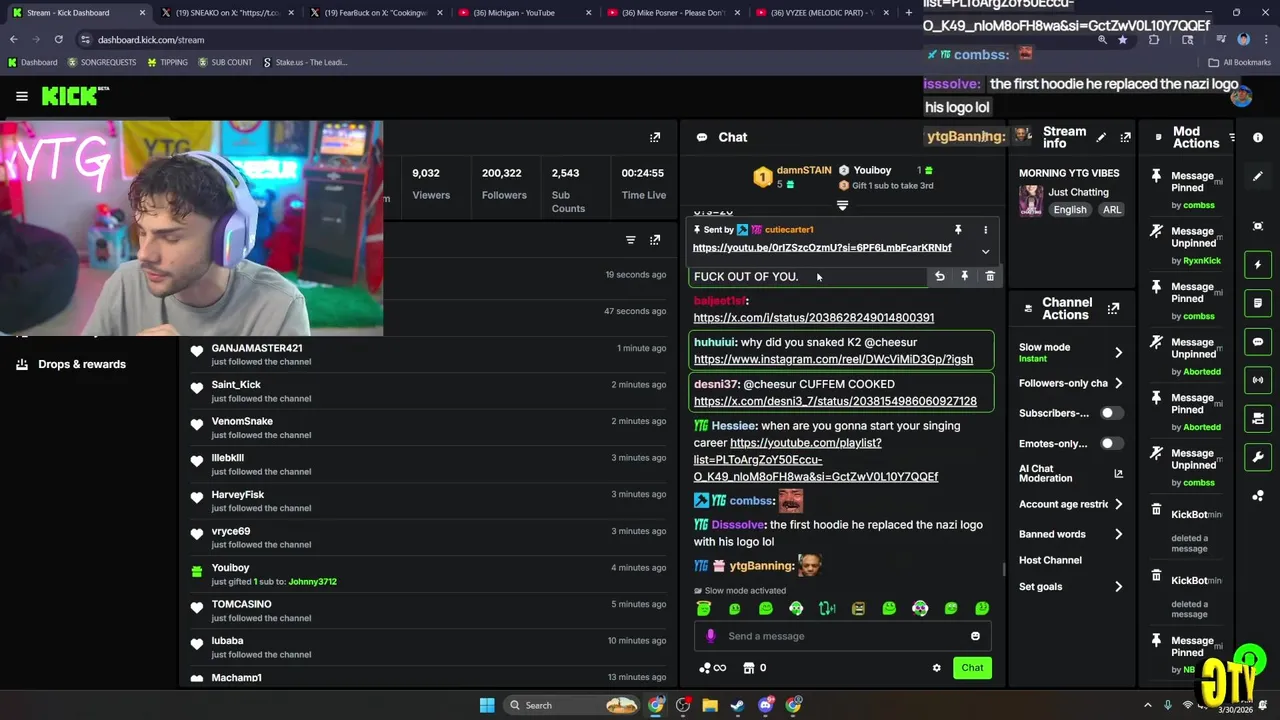Expand the pinned message chevron
Screen dimensions: 1280x720
985,251
